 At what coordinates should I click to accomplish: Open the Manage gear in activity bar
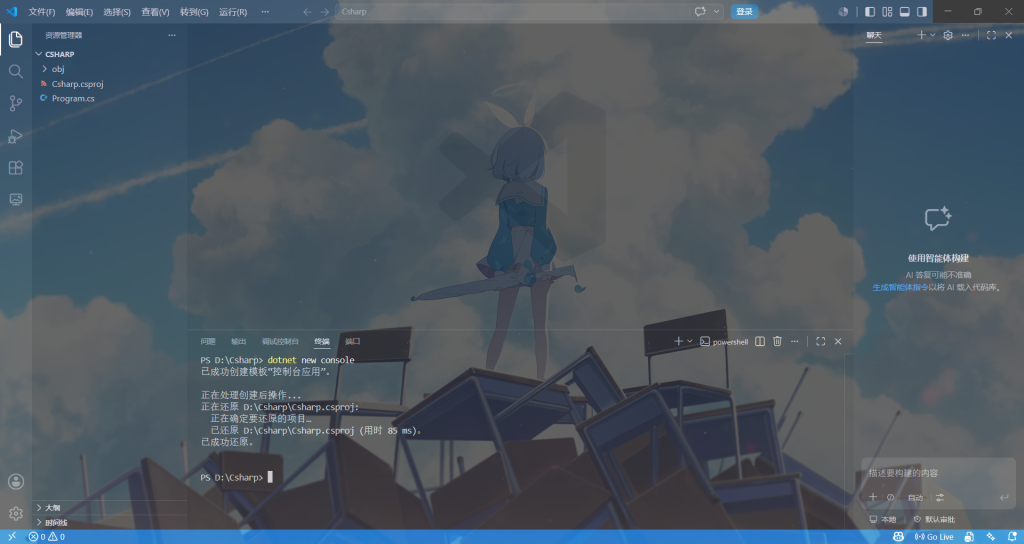[x=16, y=513]
